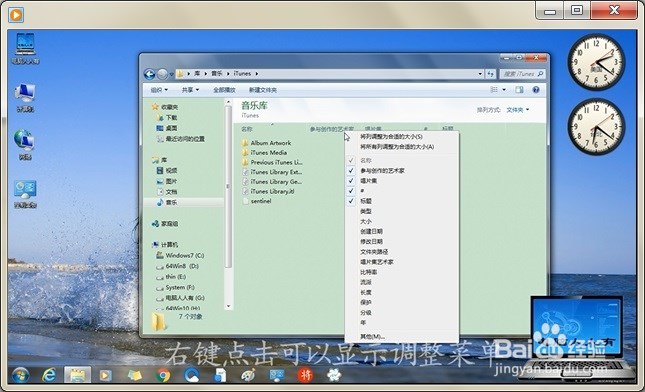This screenshot has width=645, height=392.
Task: Select 收藏夹 in the navigation pane
Action: [x=165, y=107]
